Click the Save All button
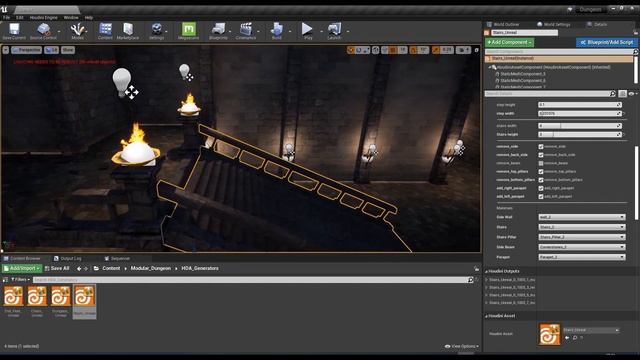Image resolution: width=640 pixels, height=360 pixels. (57, 269)
